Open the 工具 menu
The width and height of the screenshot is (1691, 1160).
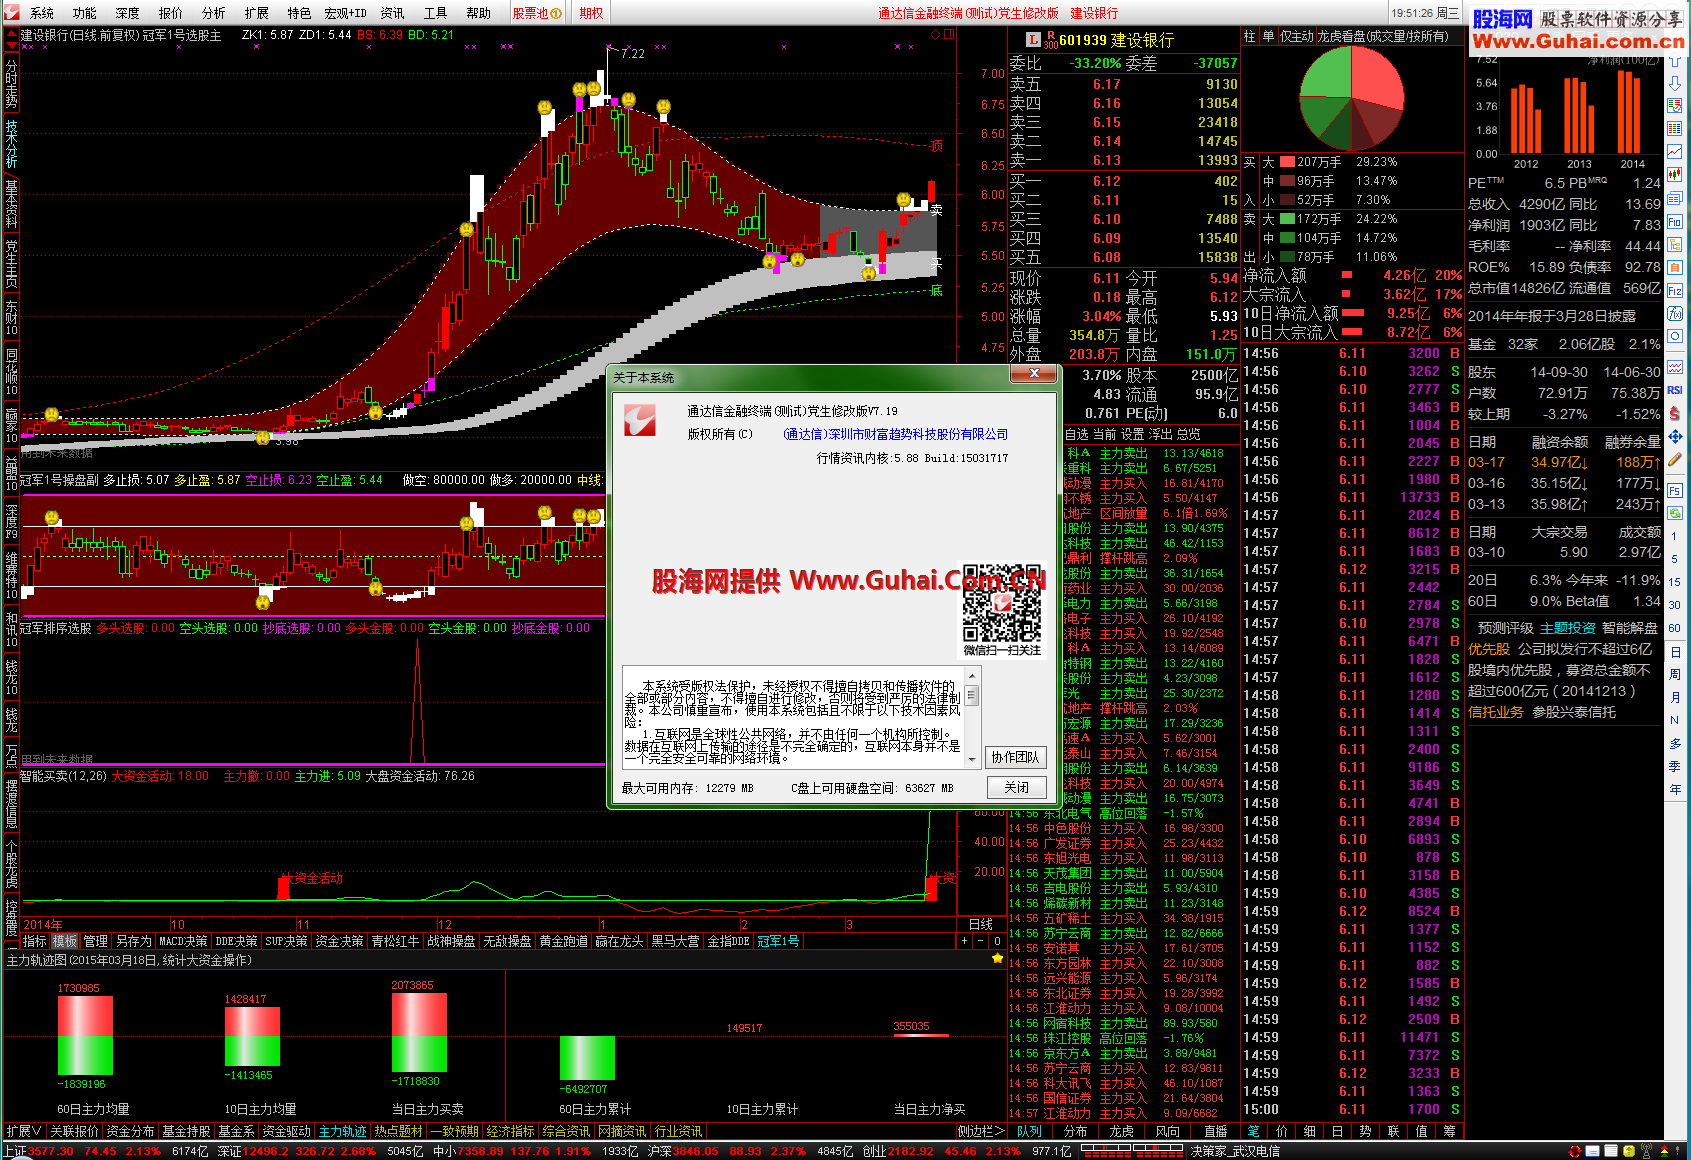[x=435, y=13]
